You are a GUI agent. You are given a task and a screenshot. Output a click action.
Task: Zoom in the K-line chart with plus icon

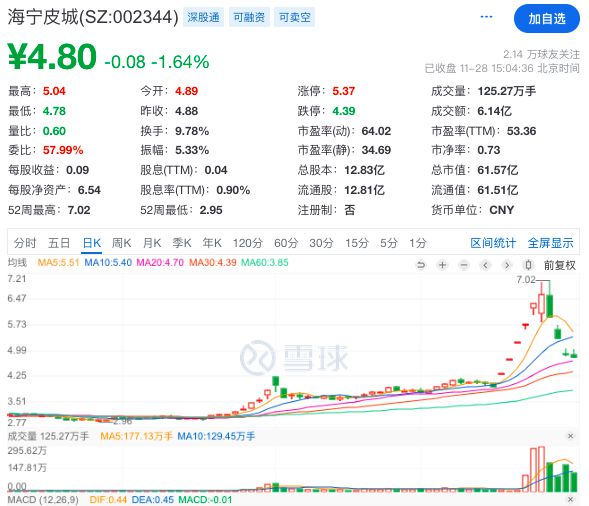pyautogui.click(x=443, y=265)
